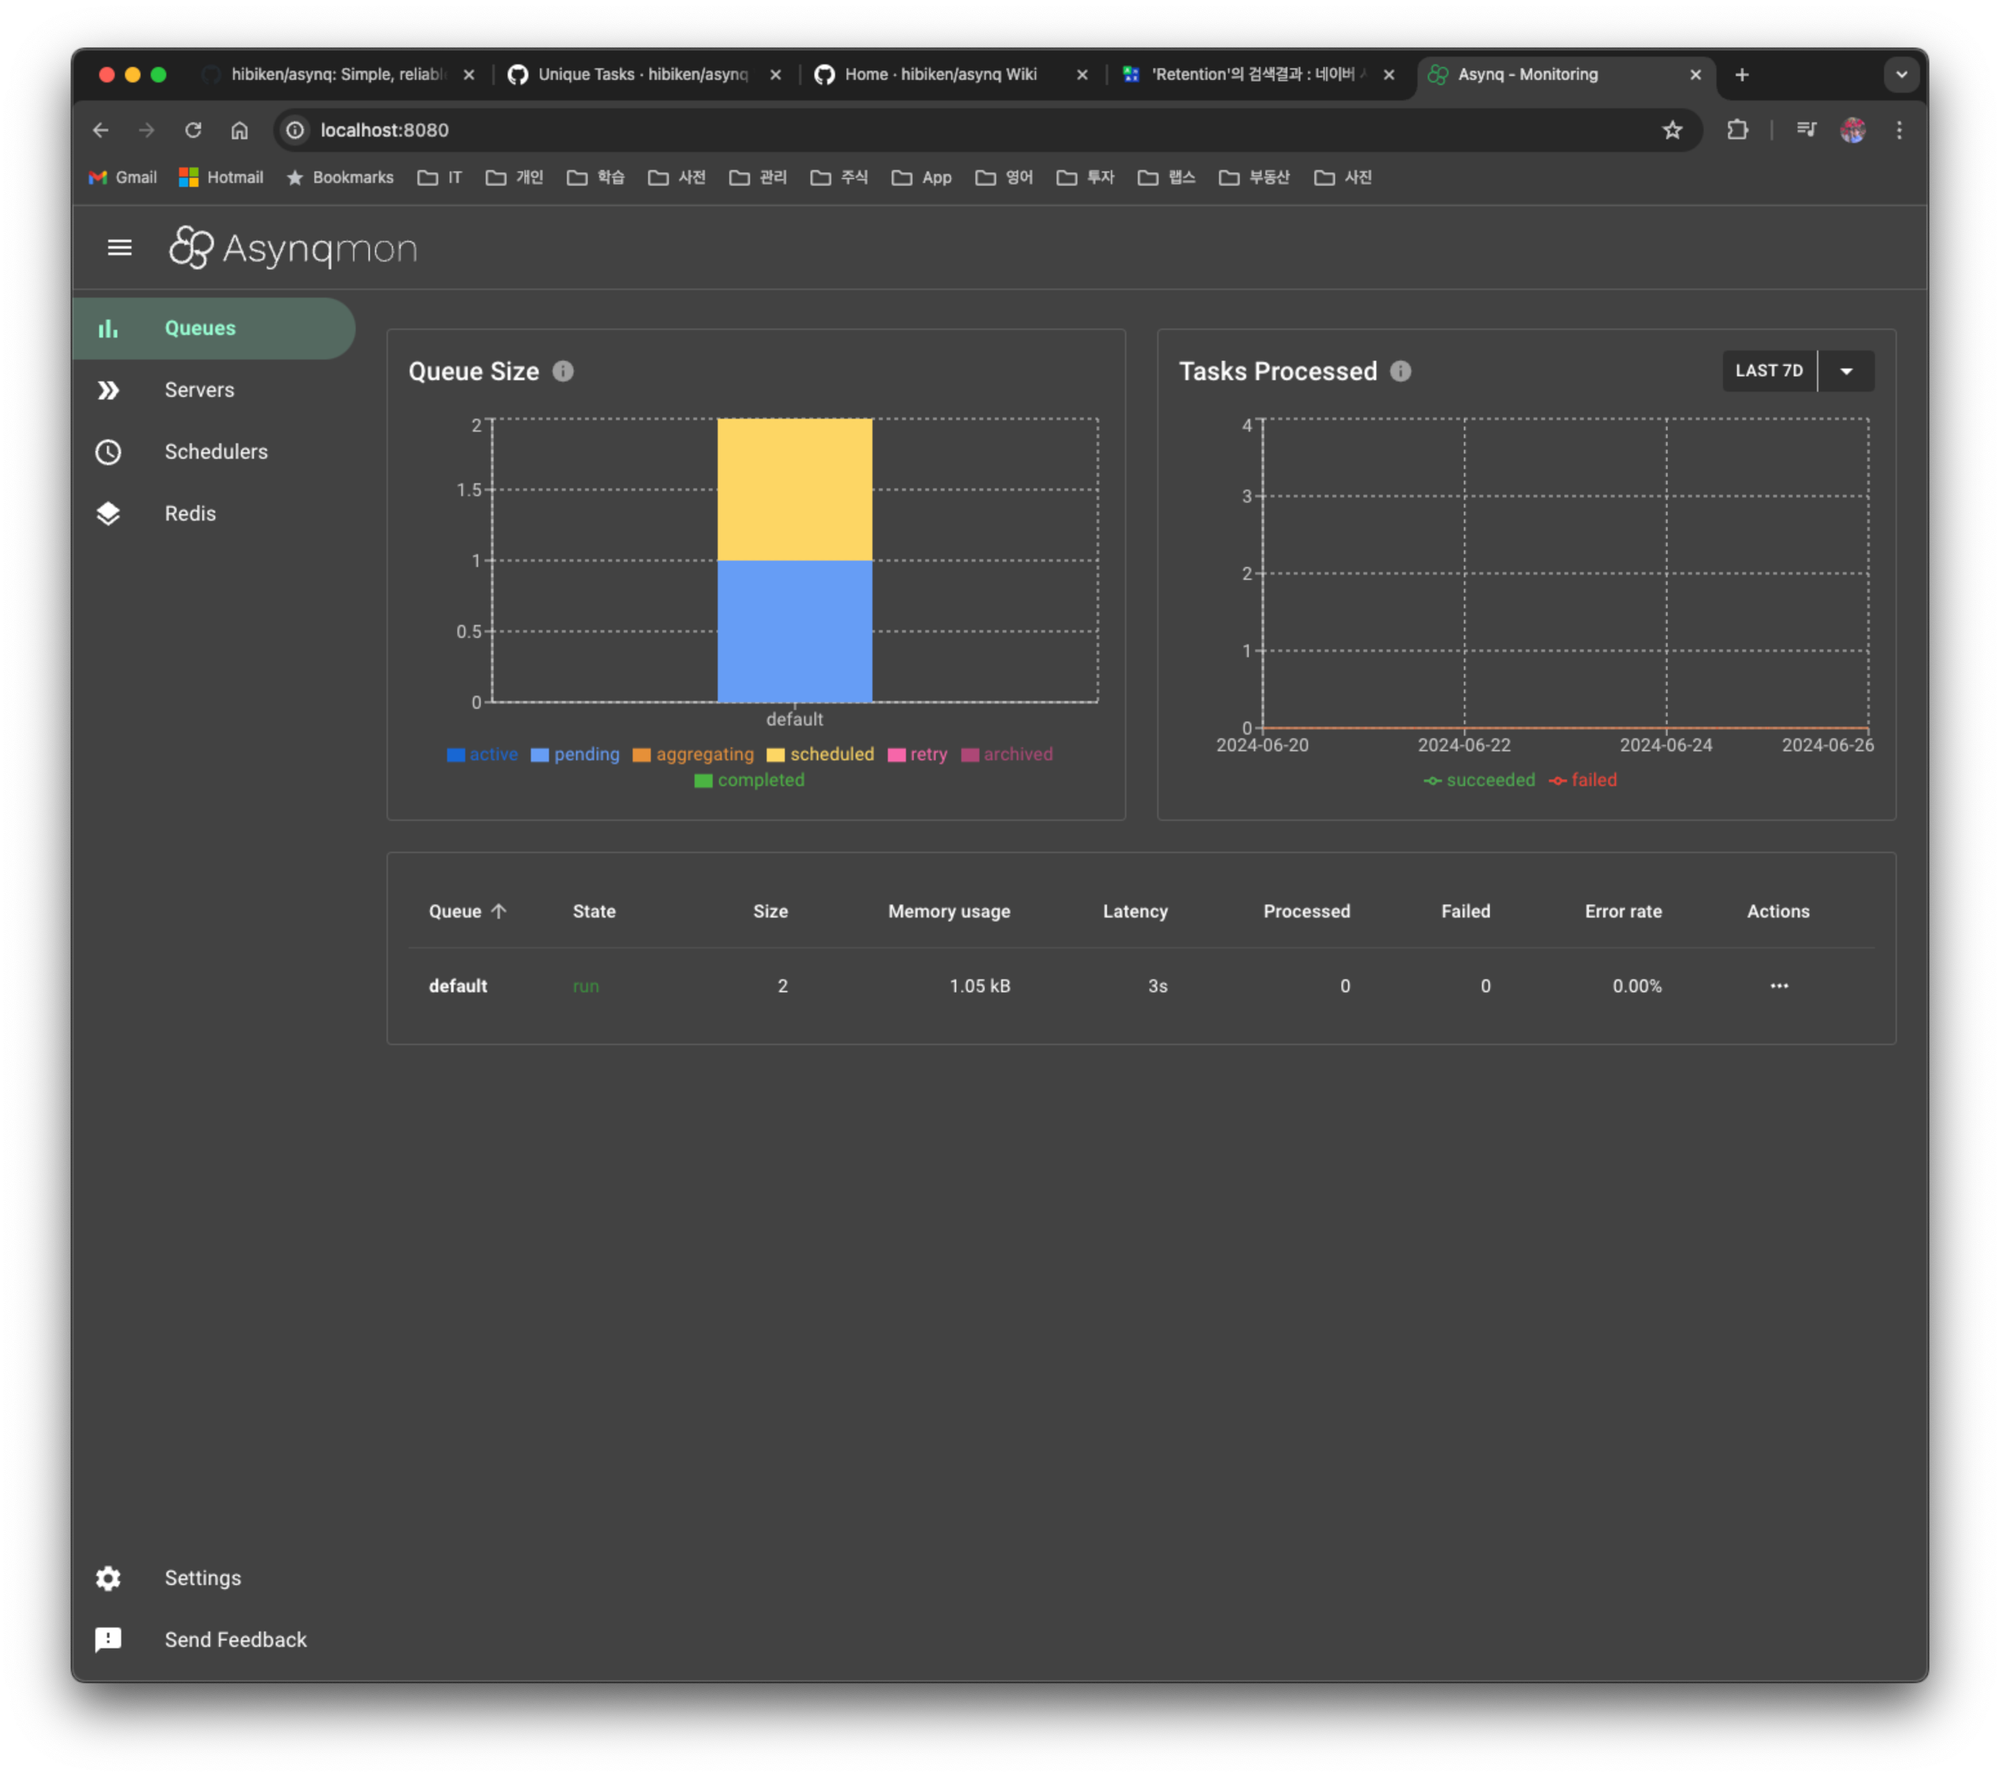Click the Send Feedback icon
The height and width of the screenshot is (1777, 2000).
(x=108, y=1640)
